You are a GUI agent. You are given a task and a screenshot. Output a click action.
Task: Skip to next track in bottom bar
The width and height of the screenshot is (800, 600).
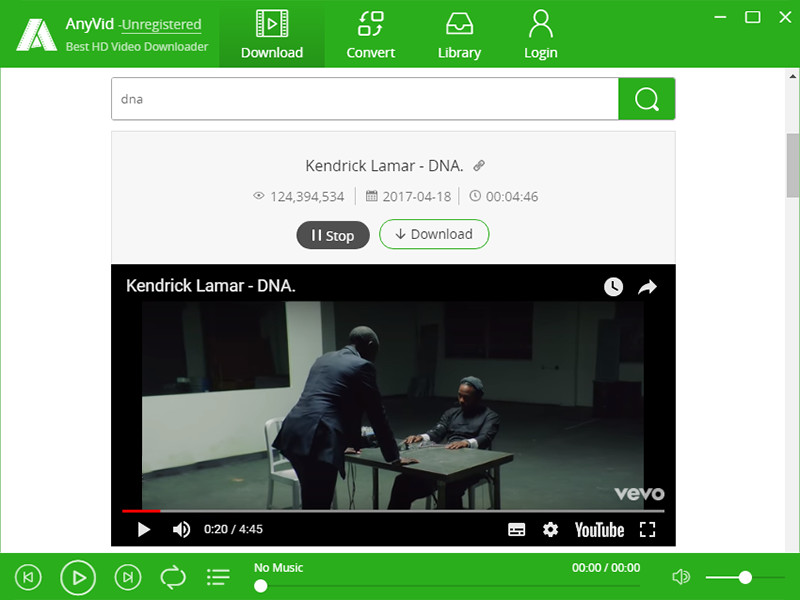[128, 577]
